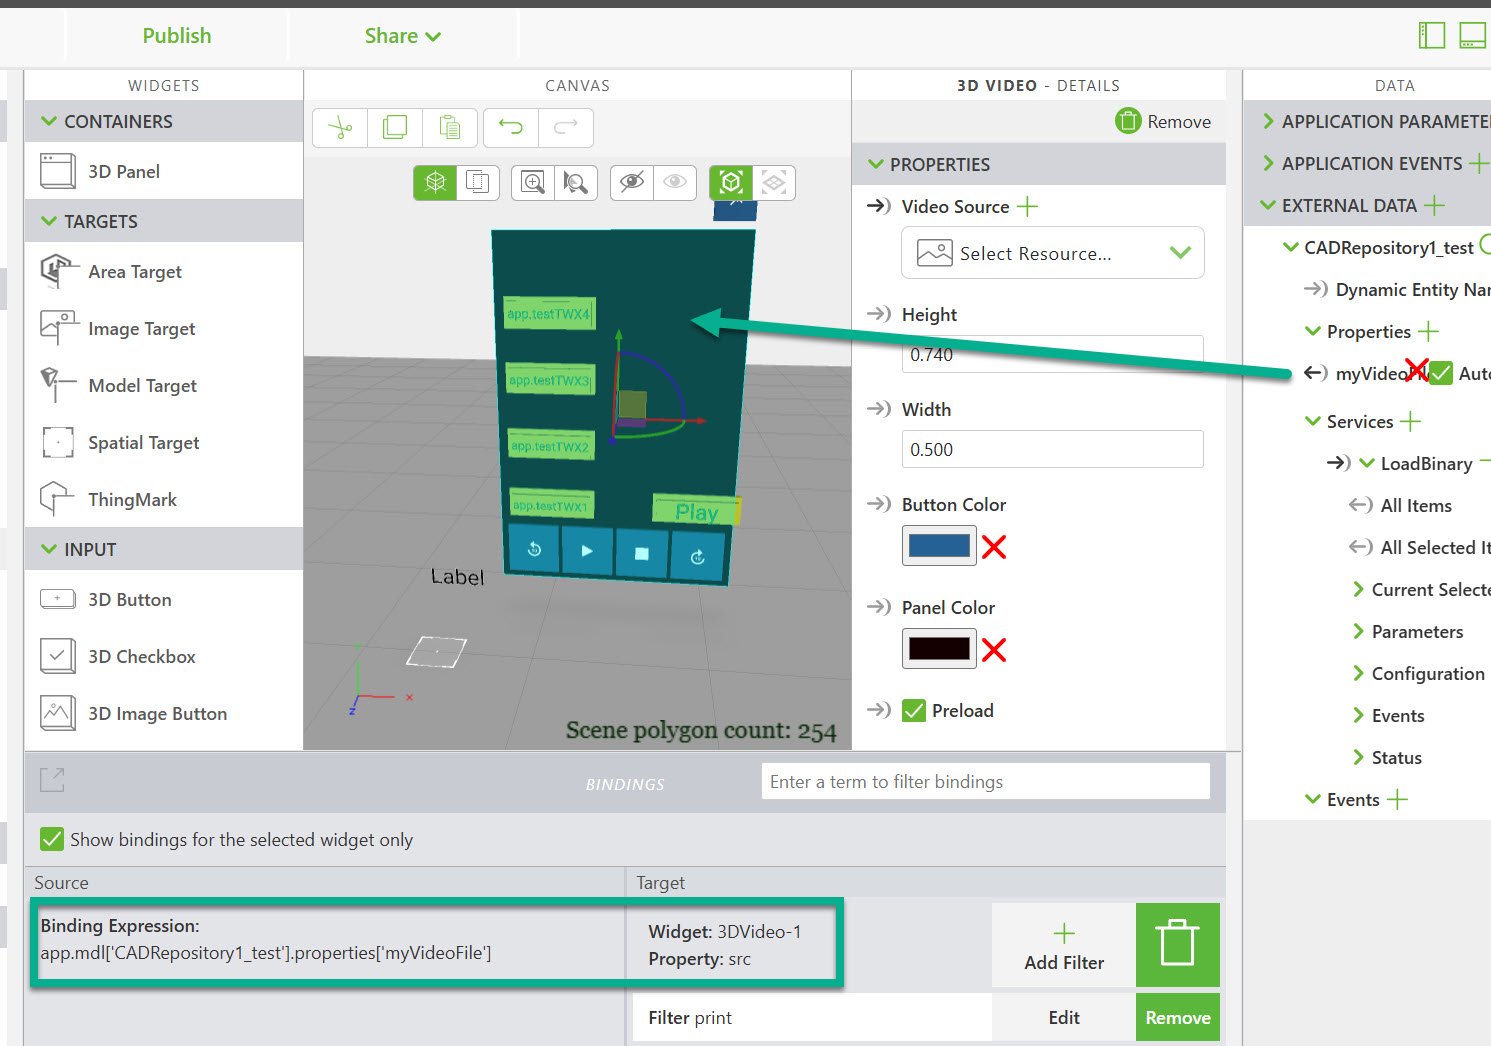Open the Video Source resource picker image icon
This screenshot has width=1491, height=1046.
pyautogui.click(x=934, y=252)
